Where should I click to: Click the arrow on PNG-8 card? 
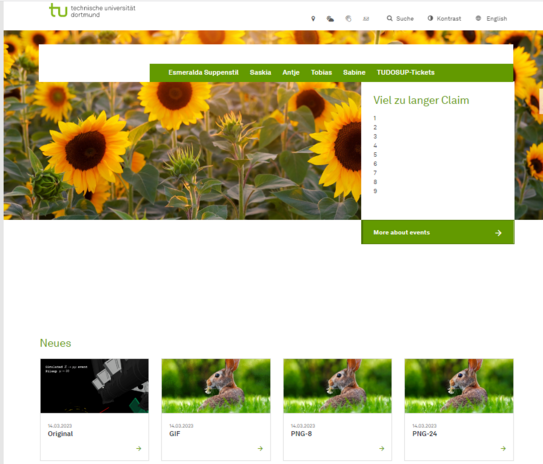pos(382,448)
